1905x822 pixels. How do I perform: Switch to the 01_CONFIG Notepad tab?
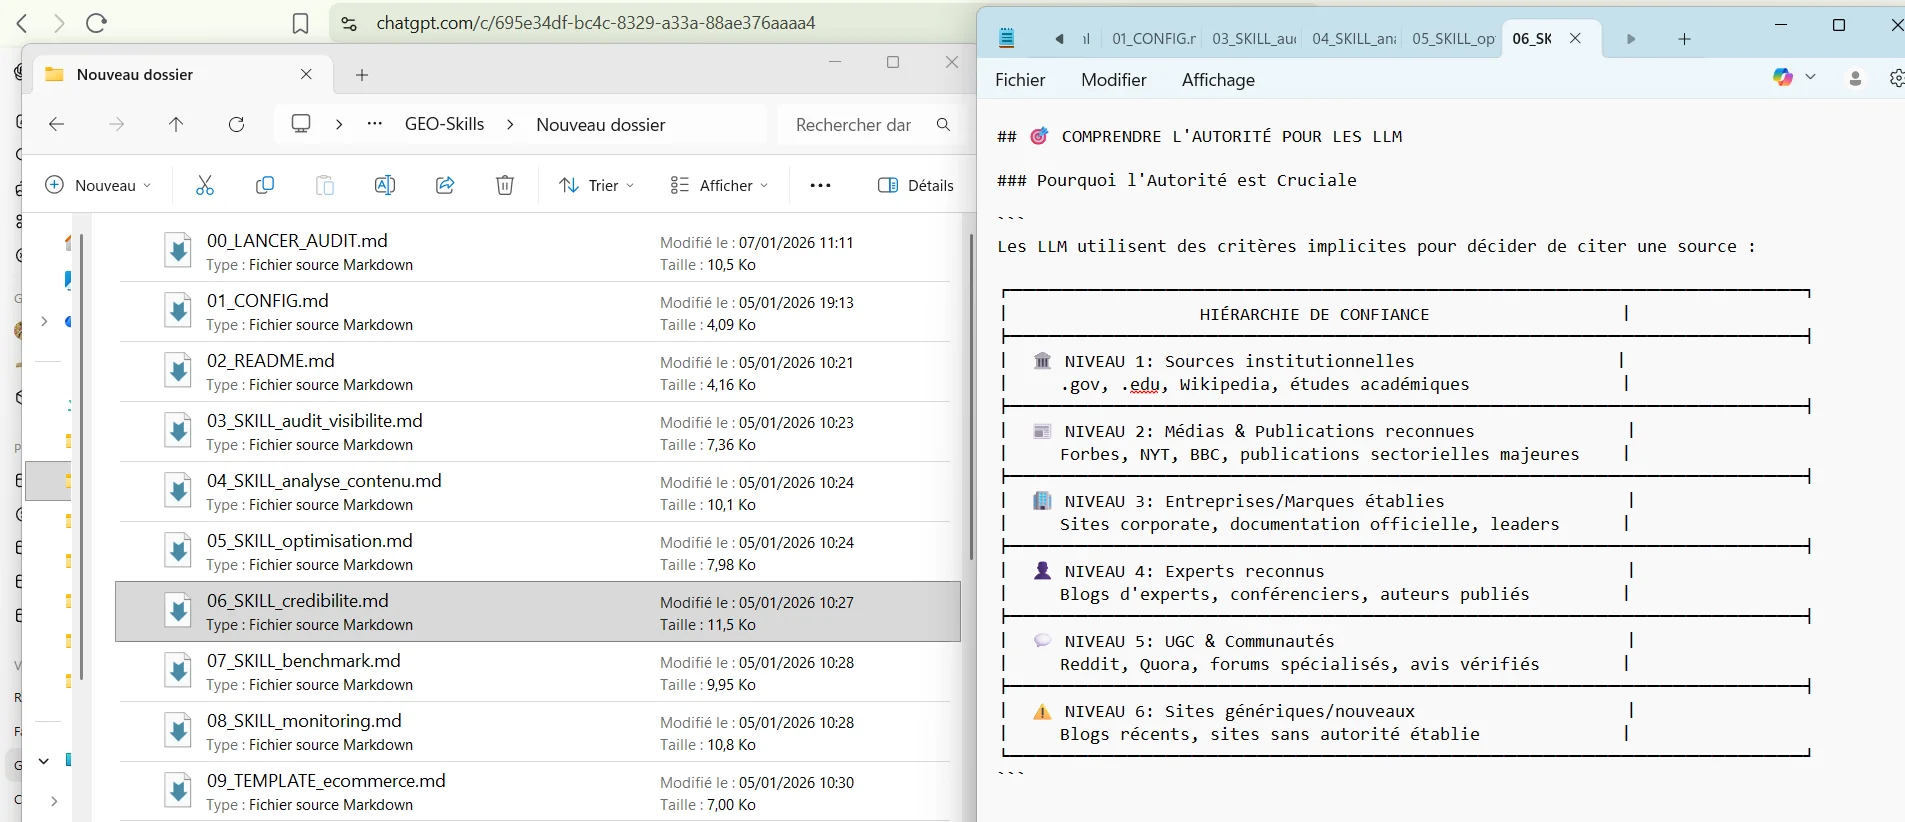click(1152, 38)
